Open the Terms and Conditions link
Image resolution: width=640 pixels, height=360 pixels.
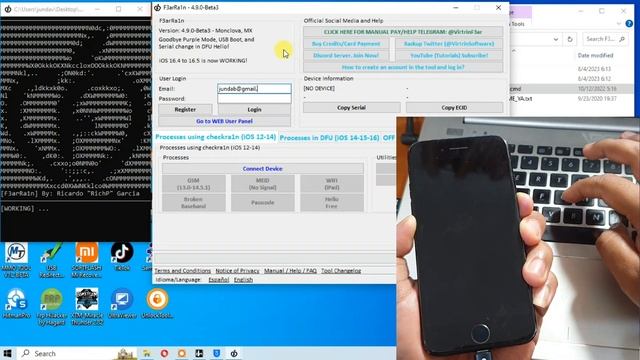click(x=182, y=271)
